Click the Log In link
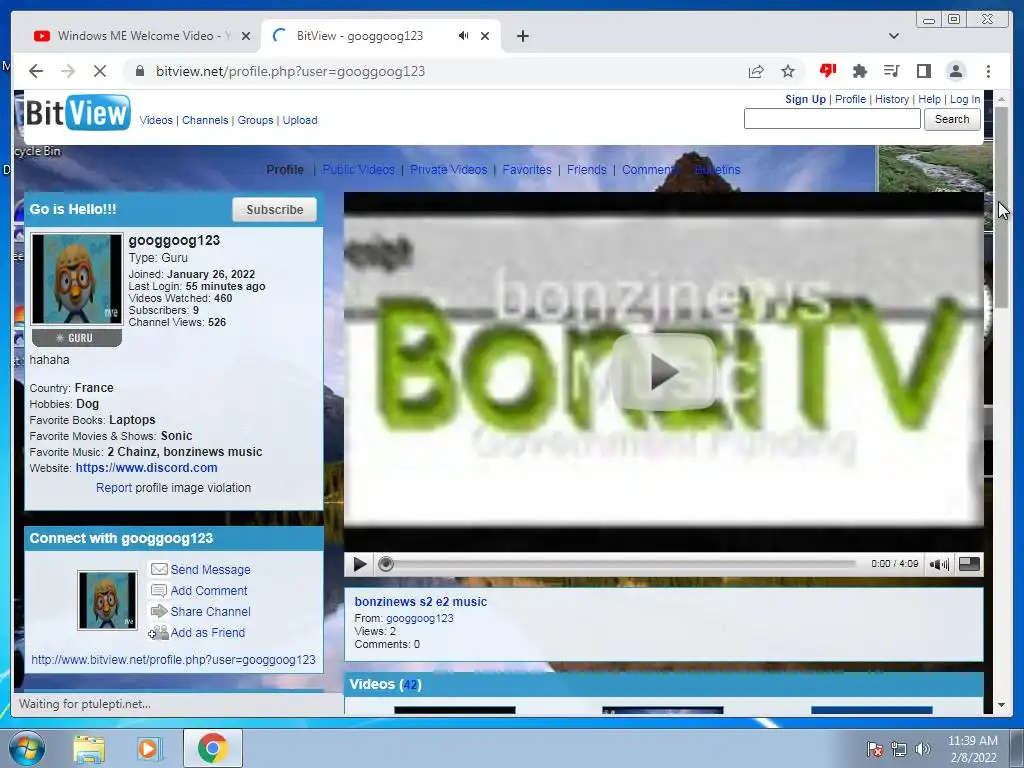Screen dimensions: 1024x768 (x=965, y=99)
